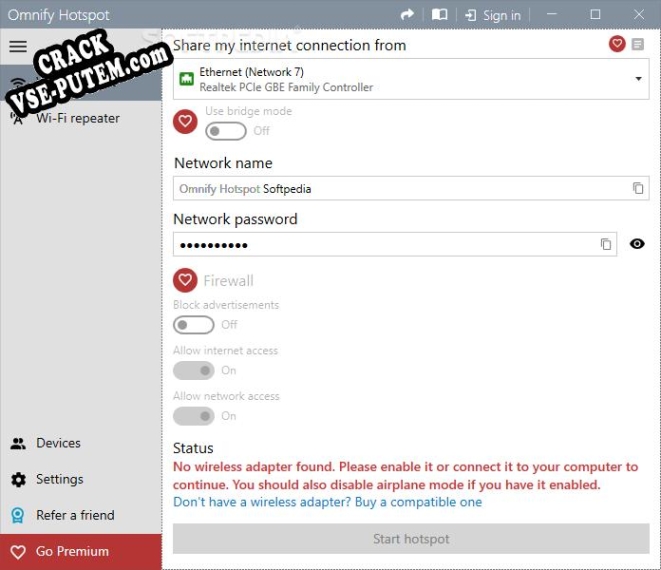This screenshot has width=661, height=570.
Task: Open the Devices section in the sidebar
Action: (x=58, y=443)
